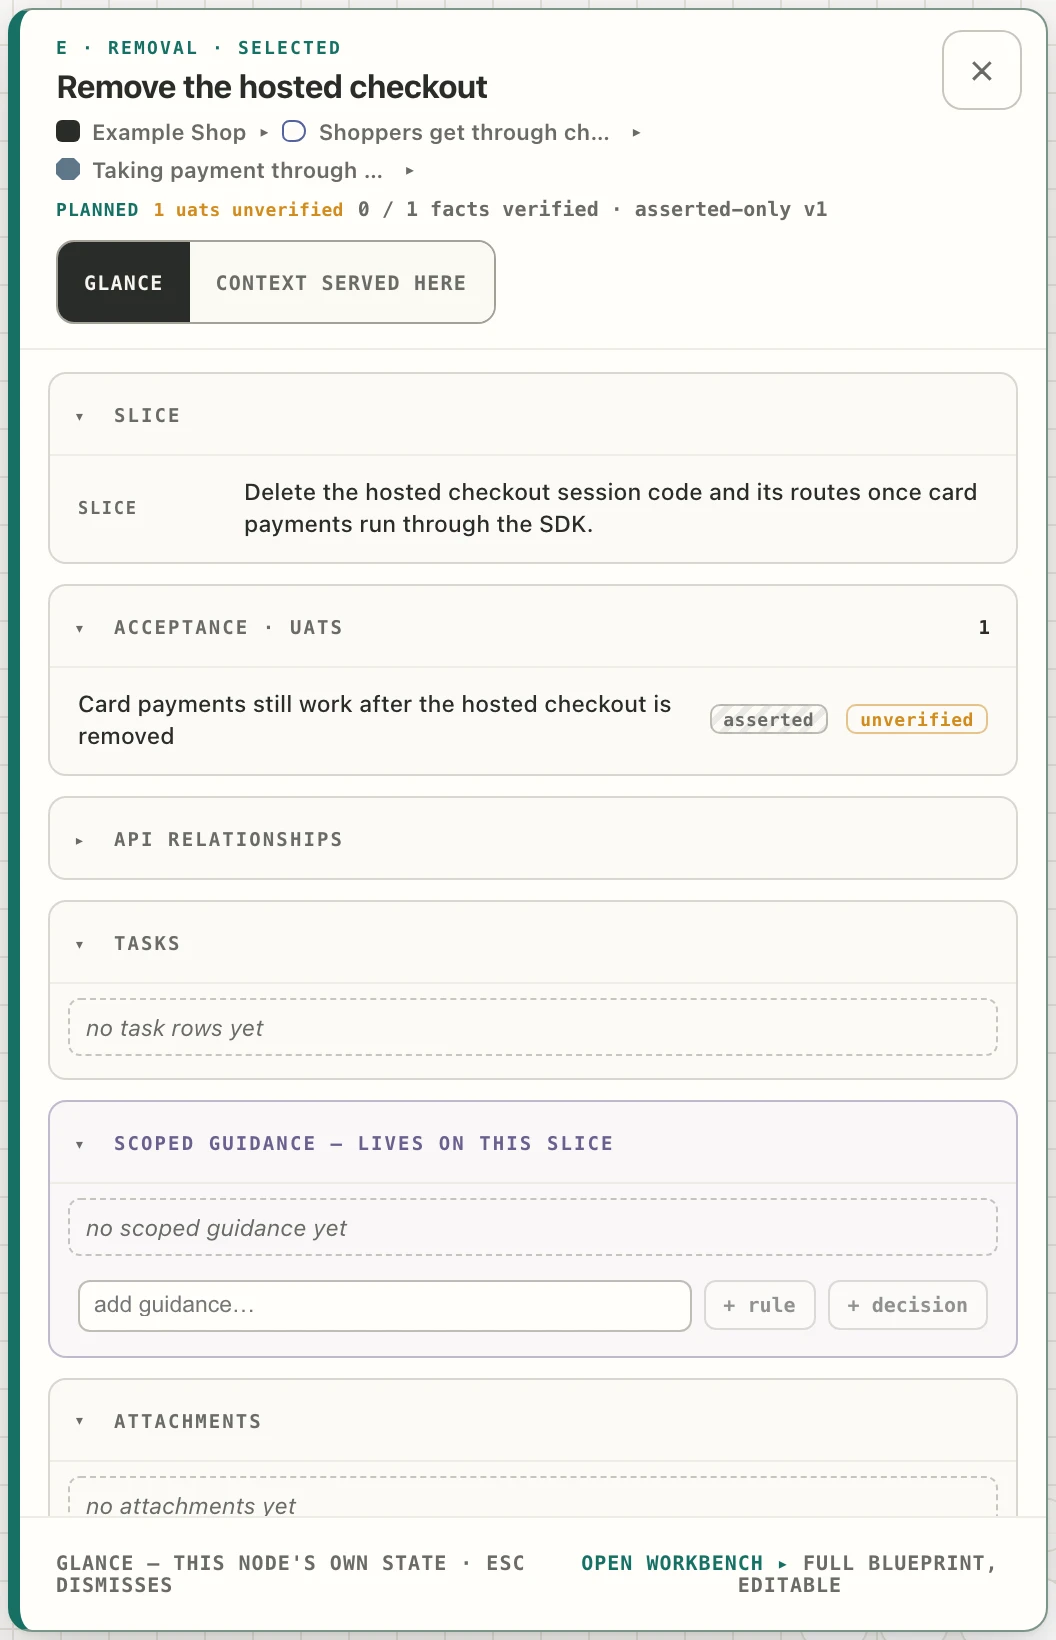Click the 'Delete the hosted checkout session' slice description
Image resolution: width=1056 pixels, height=1640 pixels.
point(611,508)
